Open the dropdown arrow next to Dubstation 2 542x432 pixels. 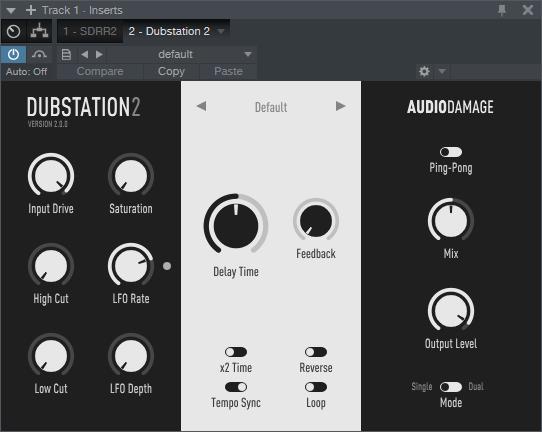(221, 31)
